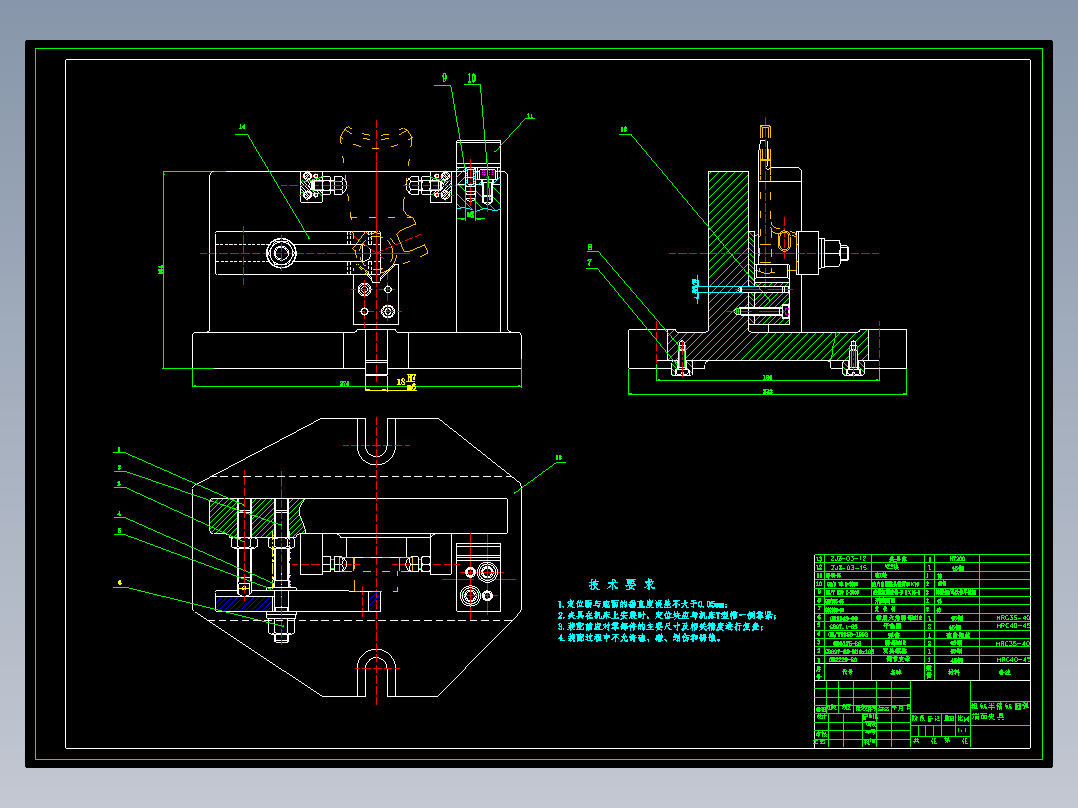Click the 代号 column header
This screenshot has width=1078, height=808.
tap(847, 672)
